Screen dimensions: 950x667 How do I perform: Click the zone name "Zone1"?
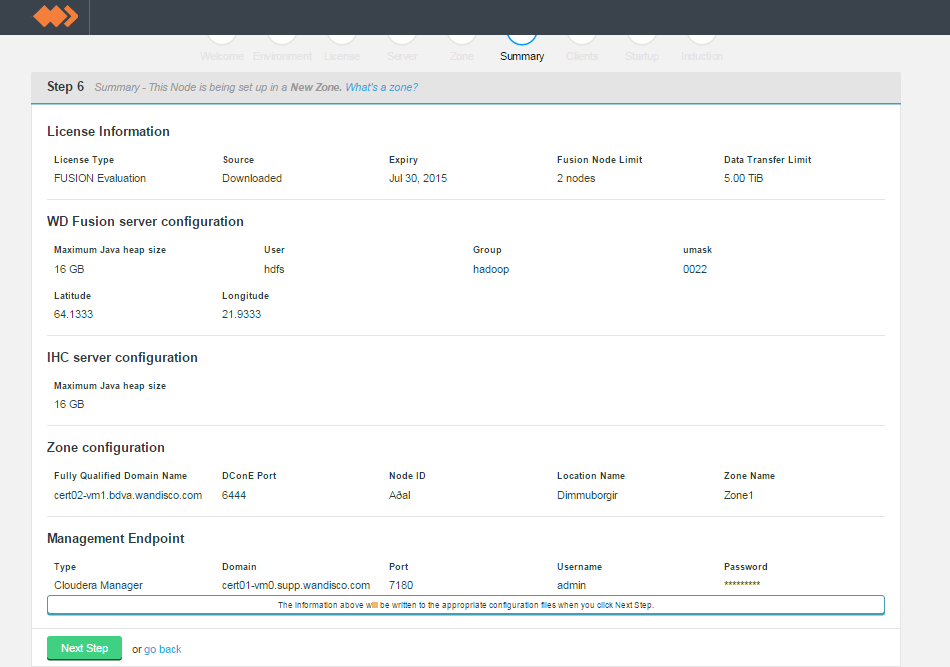coord(739,495)
